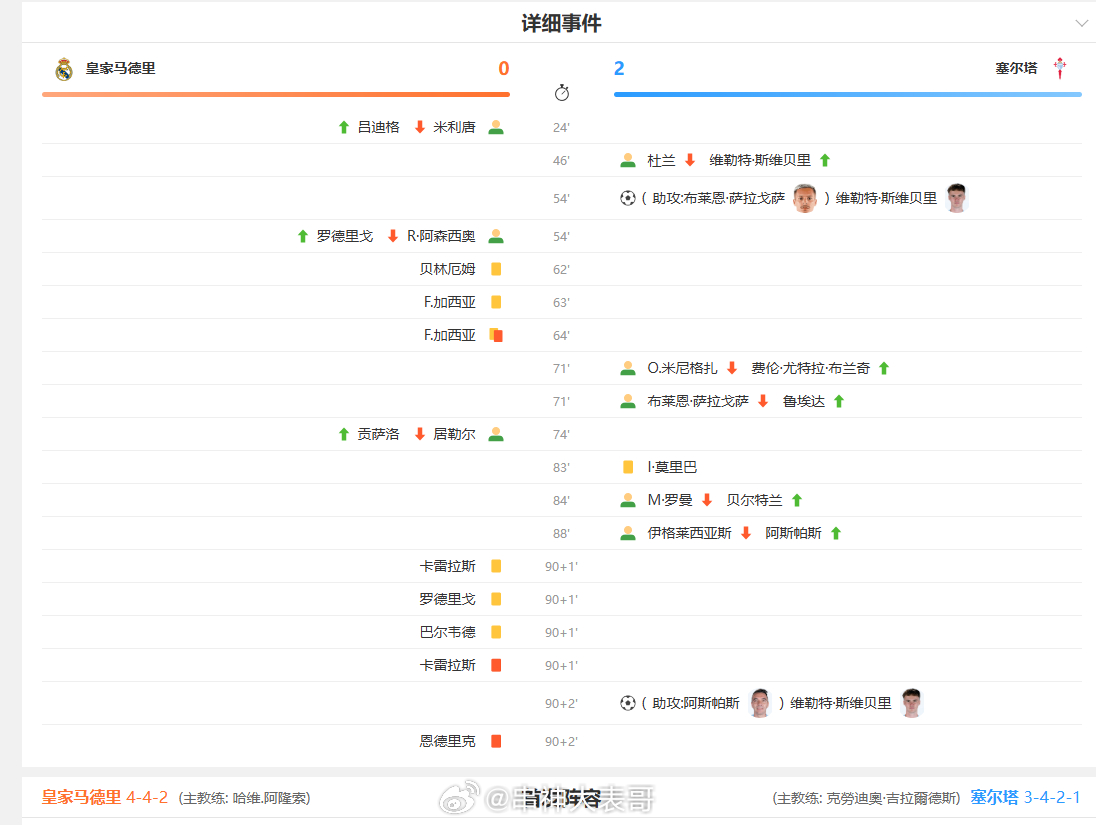
Task: Click substitution icon beside 杜兰 at 46'
Action: [x=628, y=160]
